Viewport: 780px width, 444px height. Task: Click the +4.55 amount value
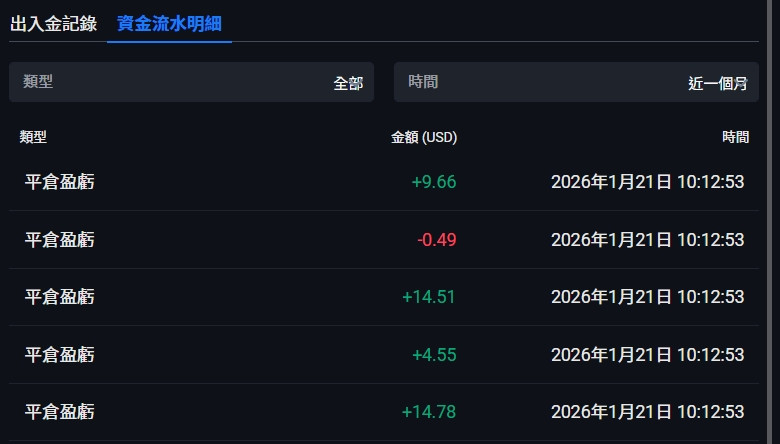434,354
